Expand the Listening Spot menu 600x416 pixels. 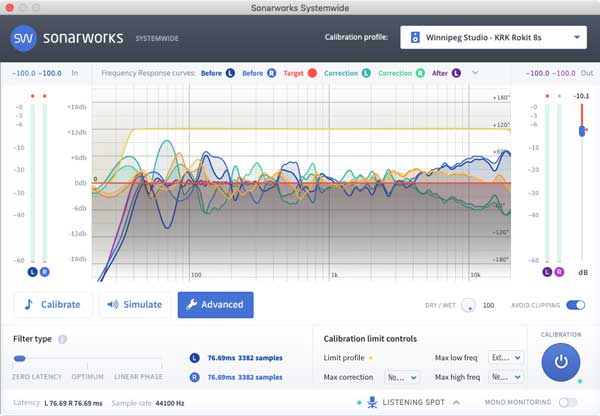456,402
